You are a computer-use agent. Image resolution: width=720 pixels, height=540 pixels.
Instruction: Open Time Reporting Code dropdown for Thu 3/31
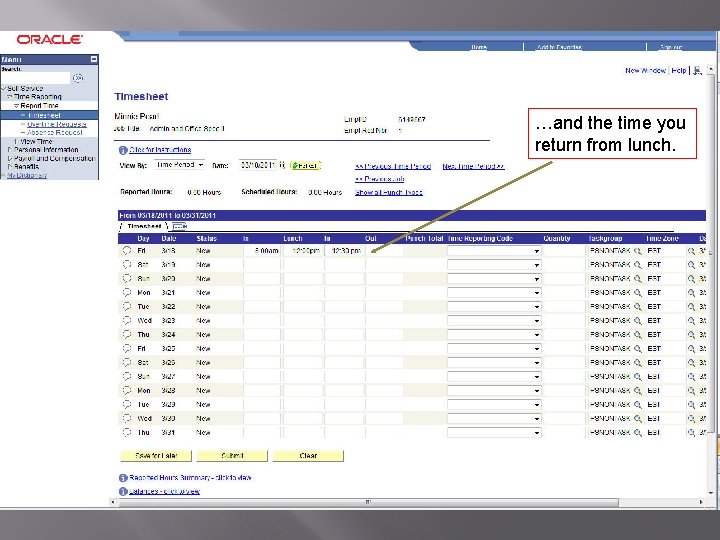point(494,433)
